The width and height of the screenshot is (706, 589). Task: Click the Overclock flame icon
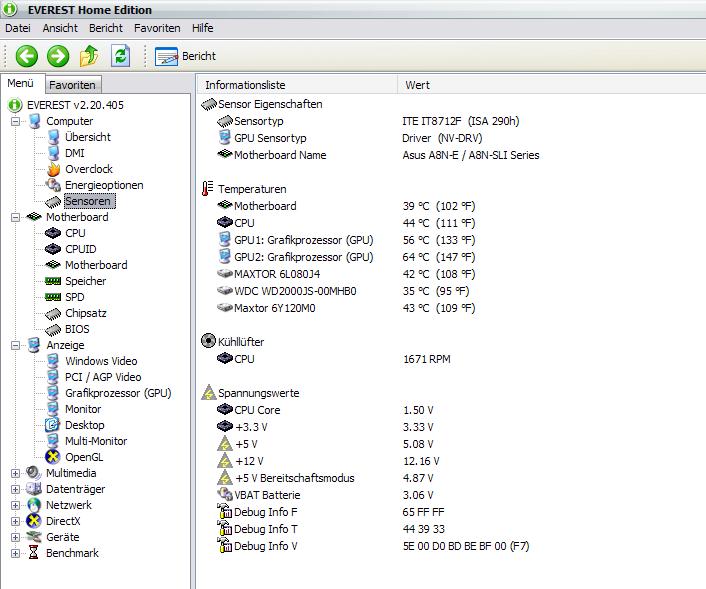(x=54, y=169)
